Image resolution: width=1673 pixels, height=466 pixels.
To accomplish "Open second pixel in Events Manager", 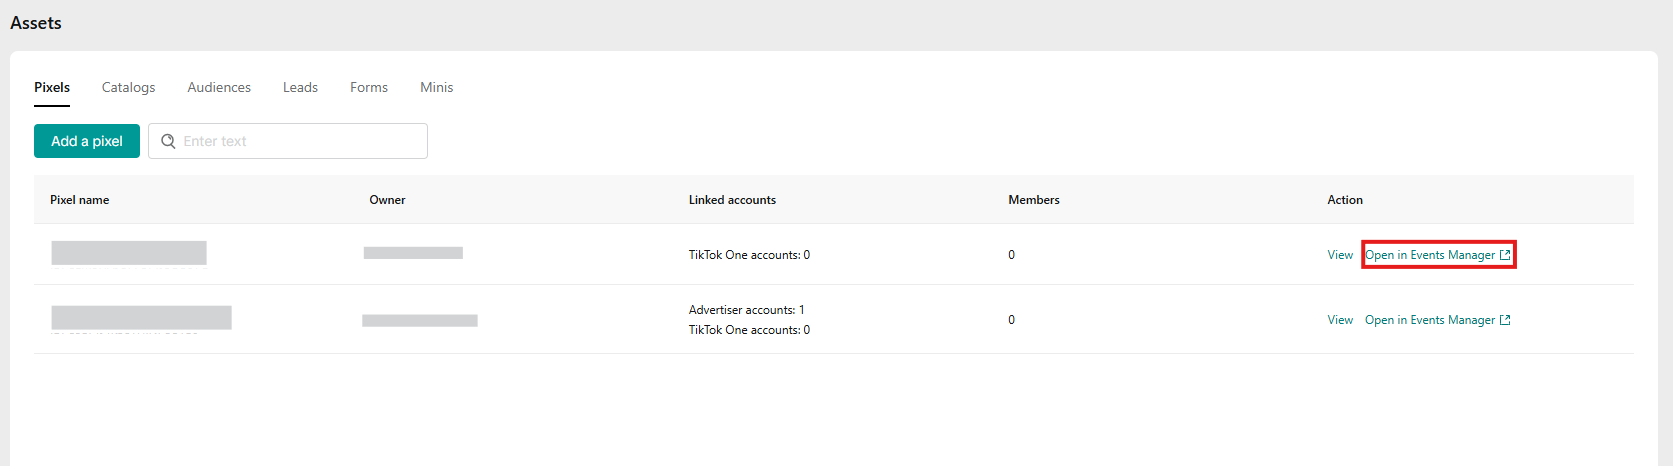I will pos(1430,320).
